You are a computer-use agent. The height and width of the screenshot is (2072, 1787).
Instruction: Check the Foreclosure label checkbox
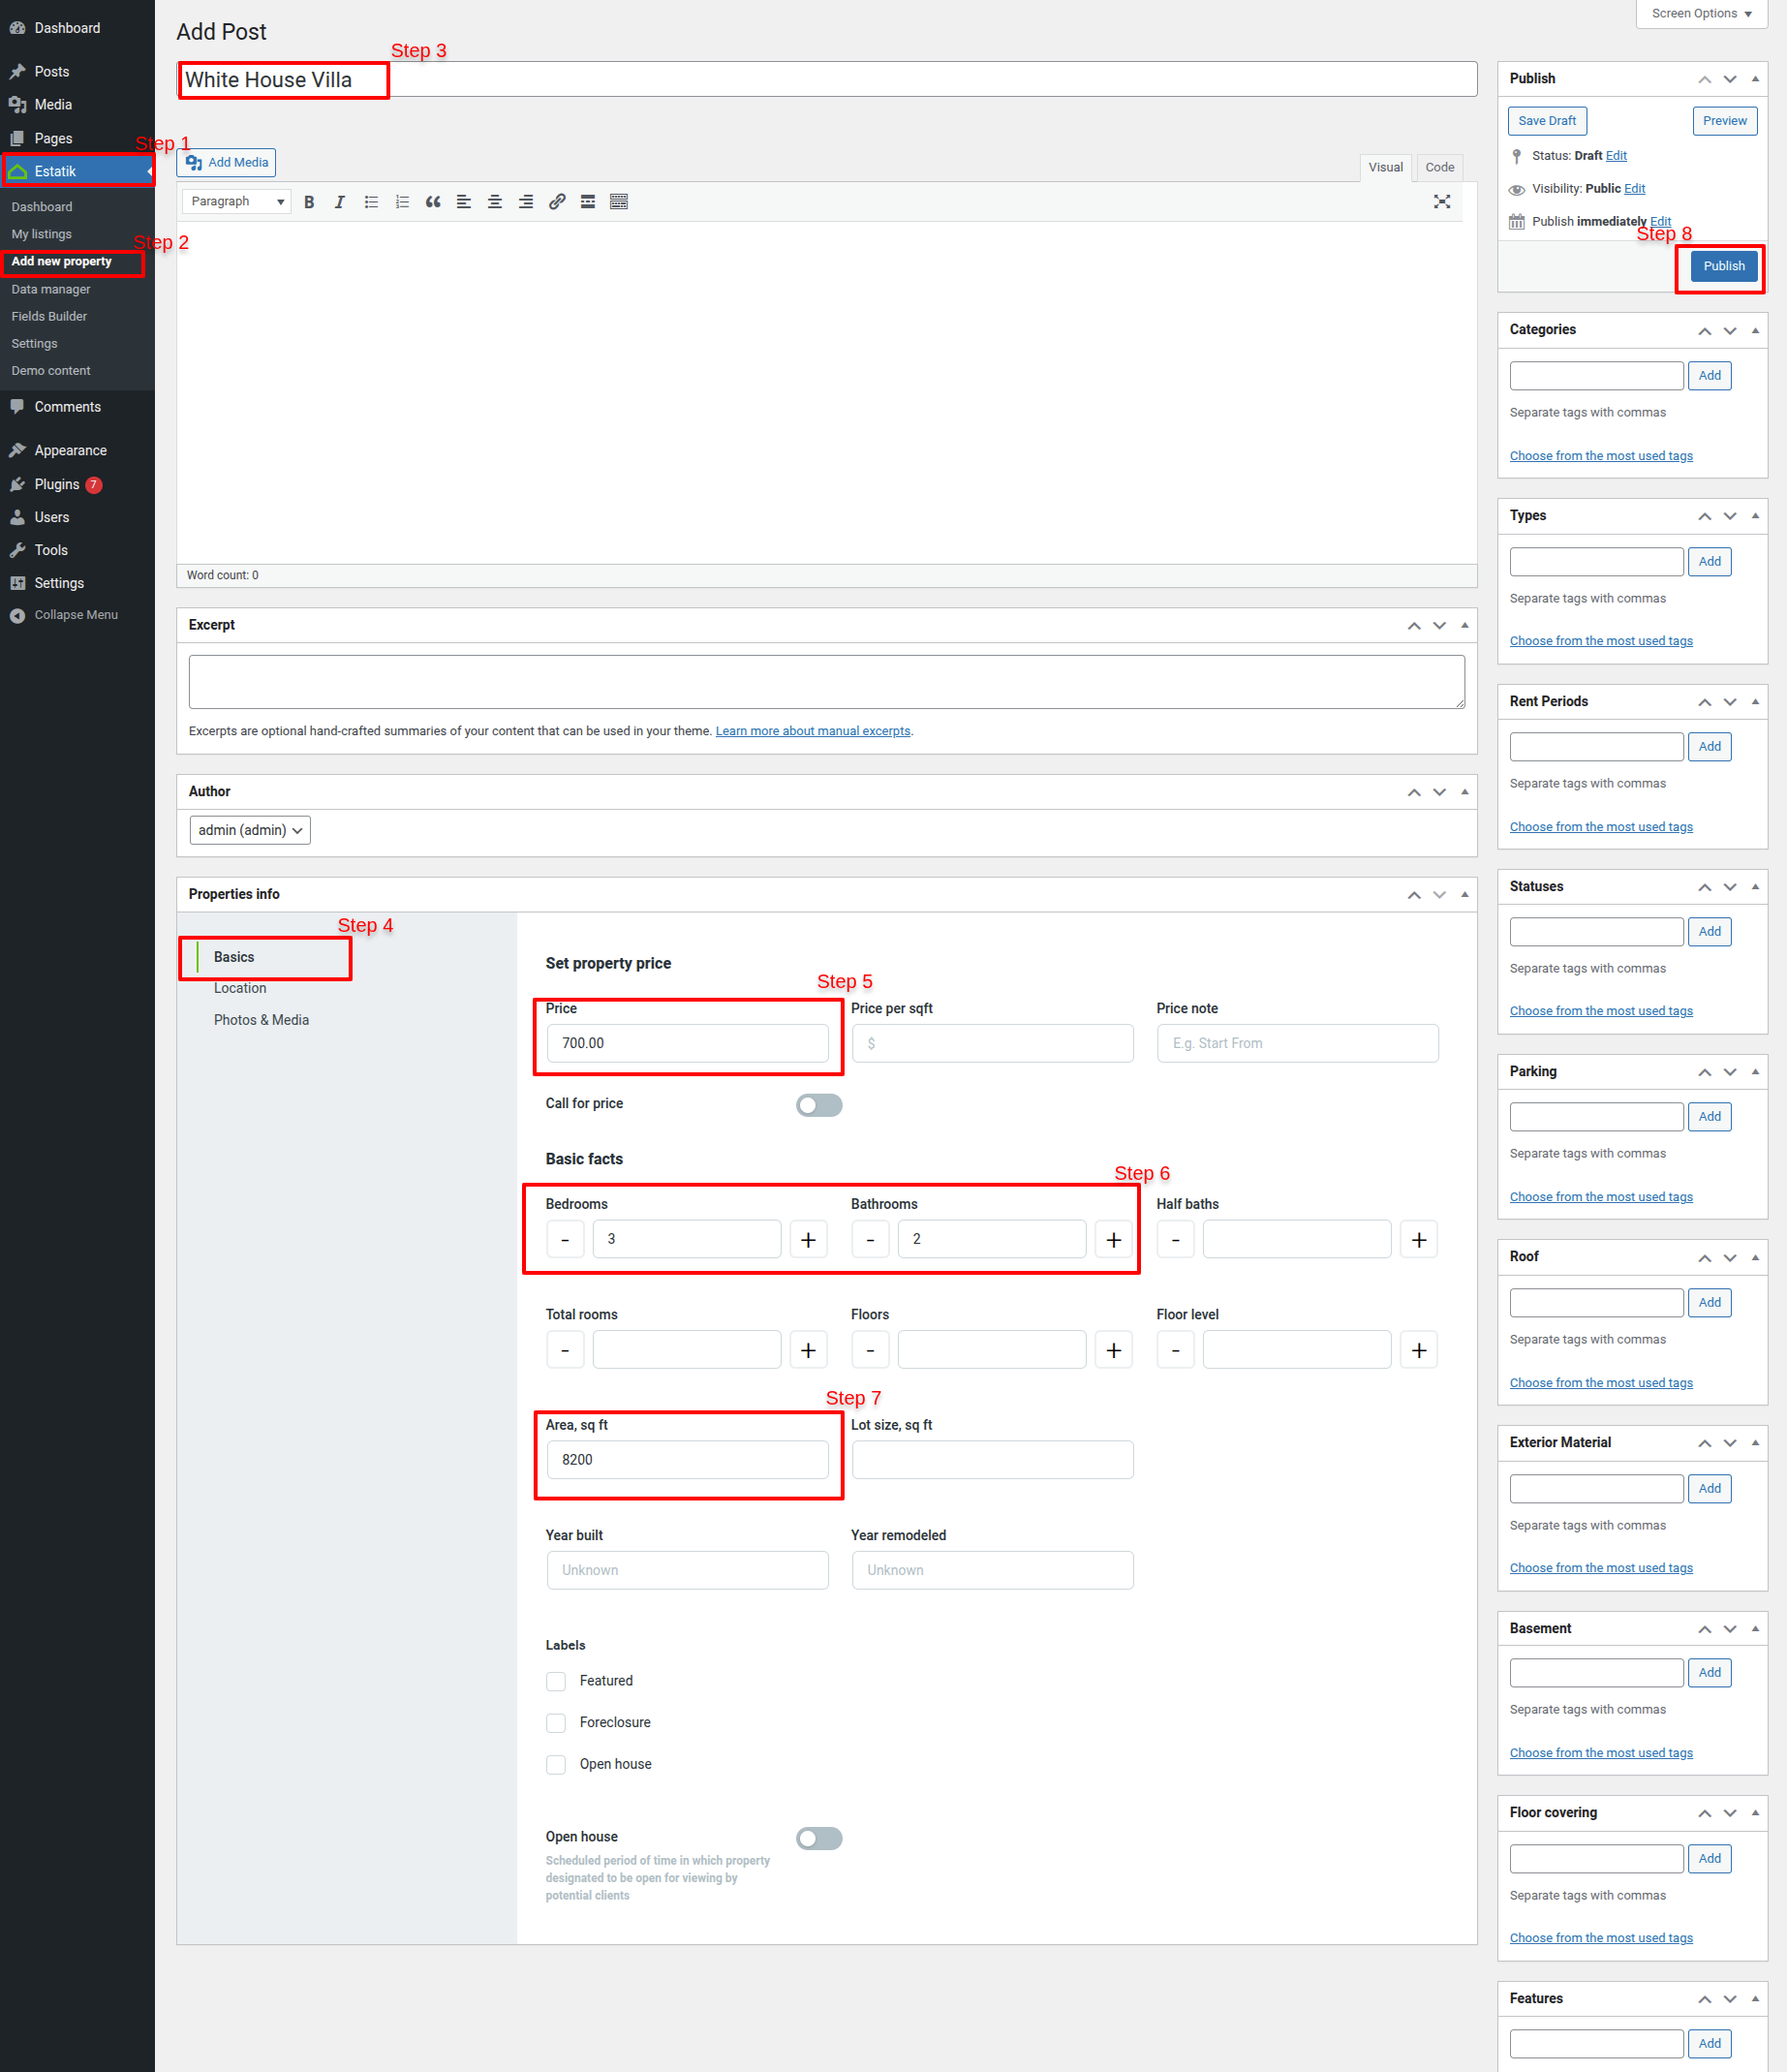[556, 1723]
